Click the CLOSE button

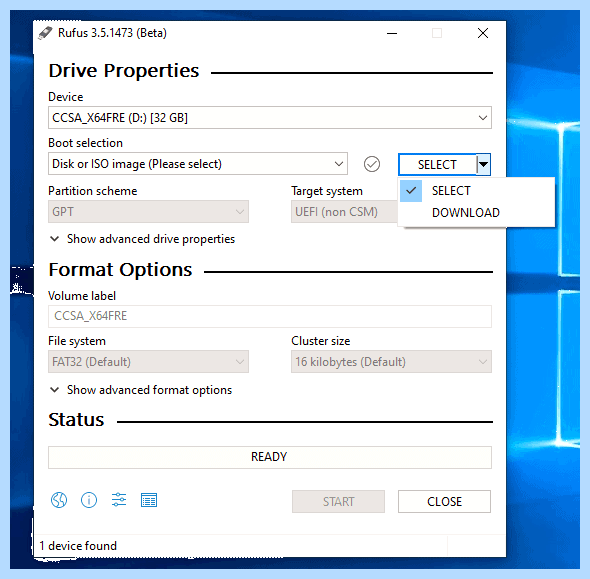[444, 501]
